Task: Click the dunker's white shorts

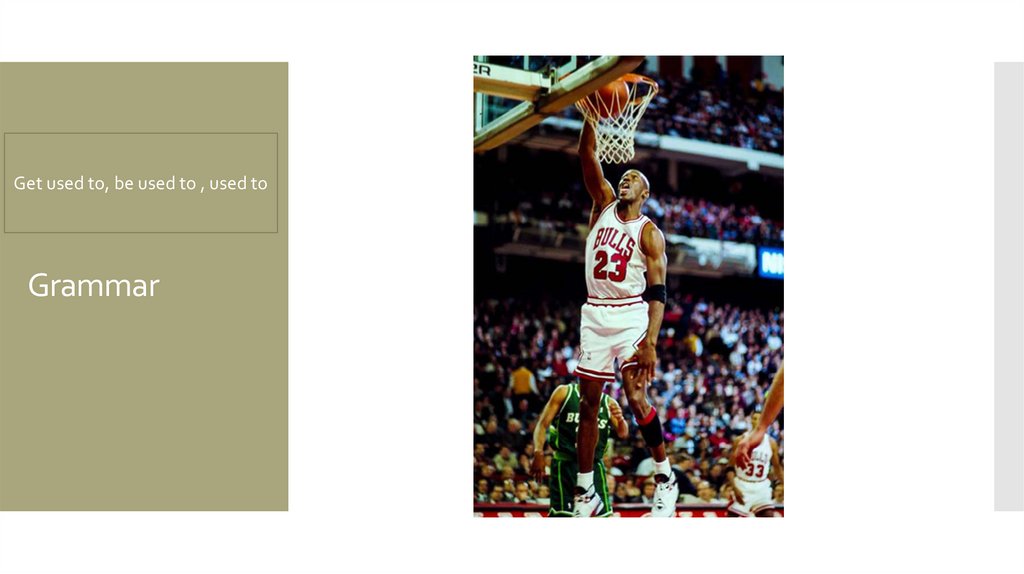Action: click(611, 338)
